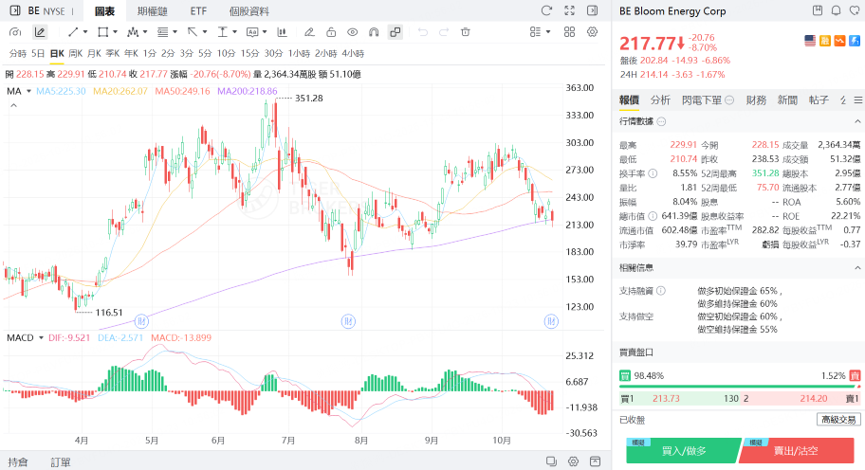The width and height of the screenshot is (865, 470).
Task: Click the 賣出/沽空 button
Action: [x=796, y=451]
